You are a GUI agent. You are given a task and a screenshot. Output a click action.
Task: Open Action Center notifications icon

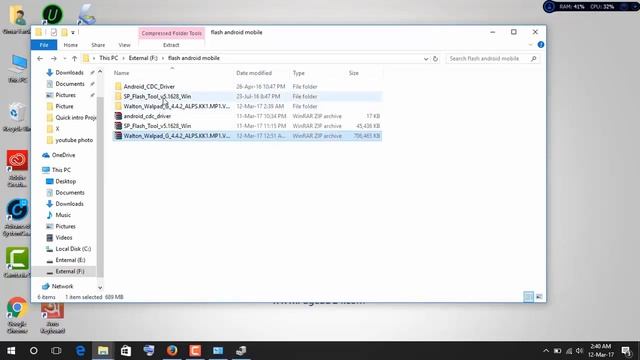(x=627, y=351)
